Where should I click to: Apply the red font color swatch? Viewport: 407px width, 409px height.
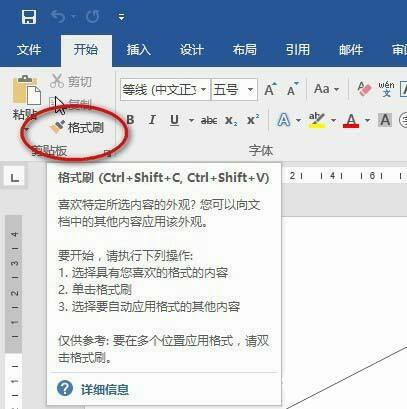coord(351,120)
